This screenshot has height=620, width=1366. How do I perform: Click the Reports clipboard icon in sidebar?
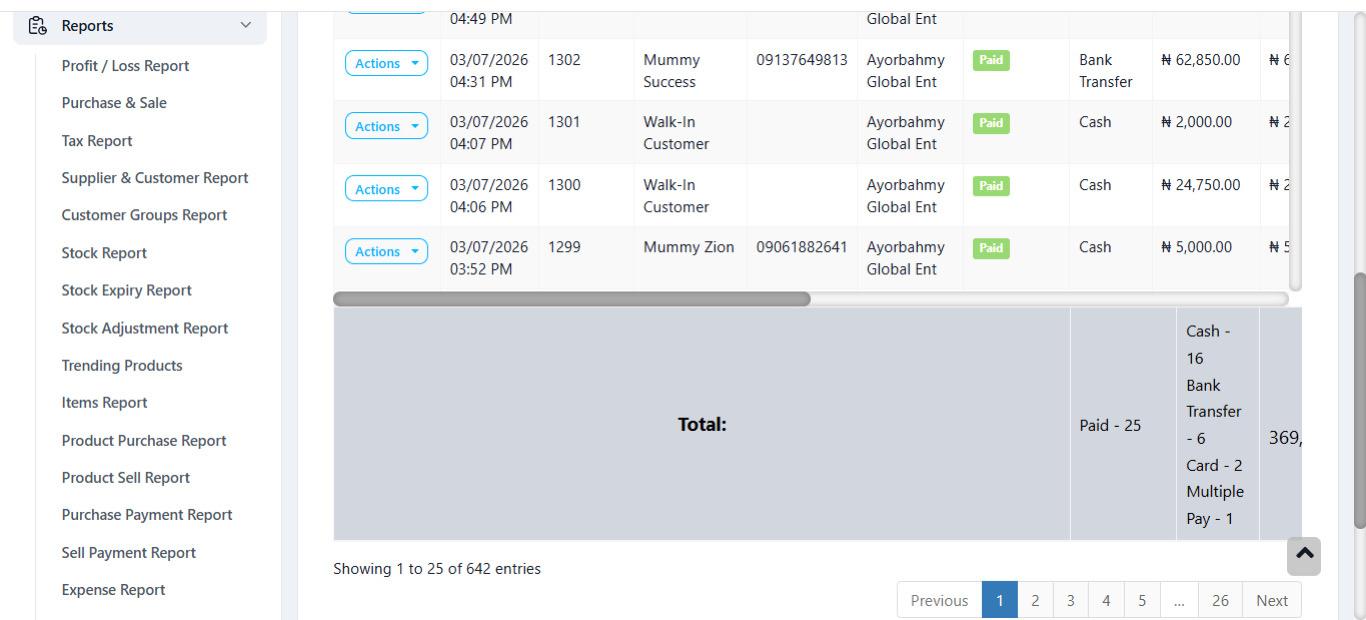pos(37,26)
